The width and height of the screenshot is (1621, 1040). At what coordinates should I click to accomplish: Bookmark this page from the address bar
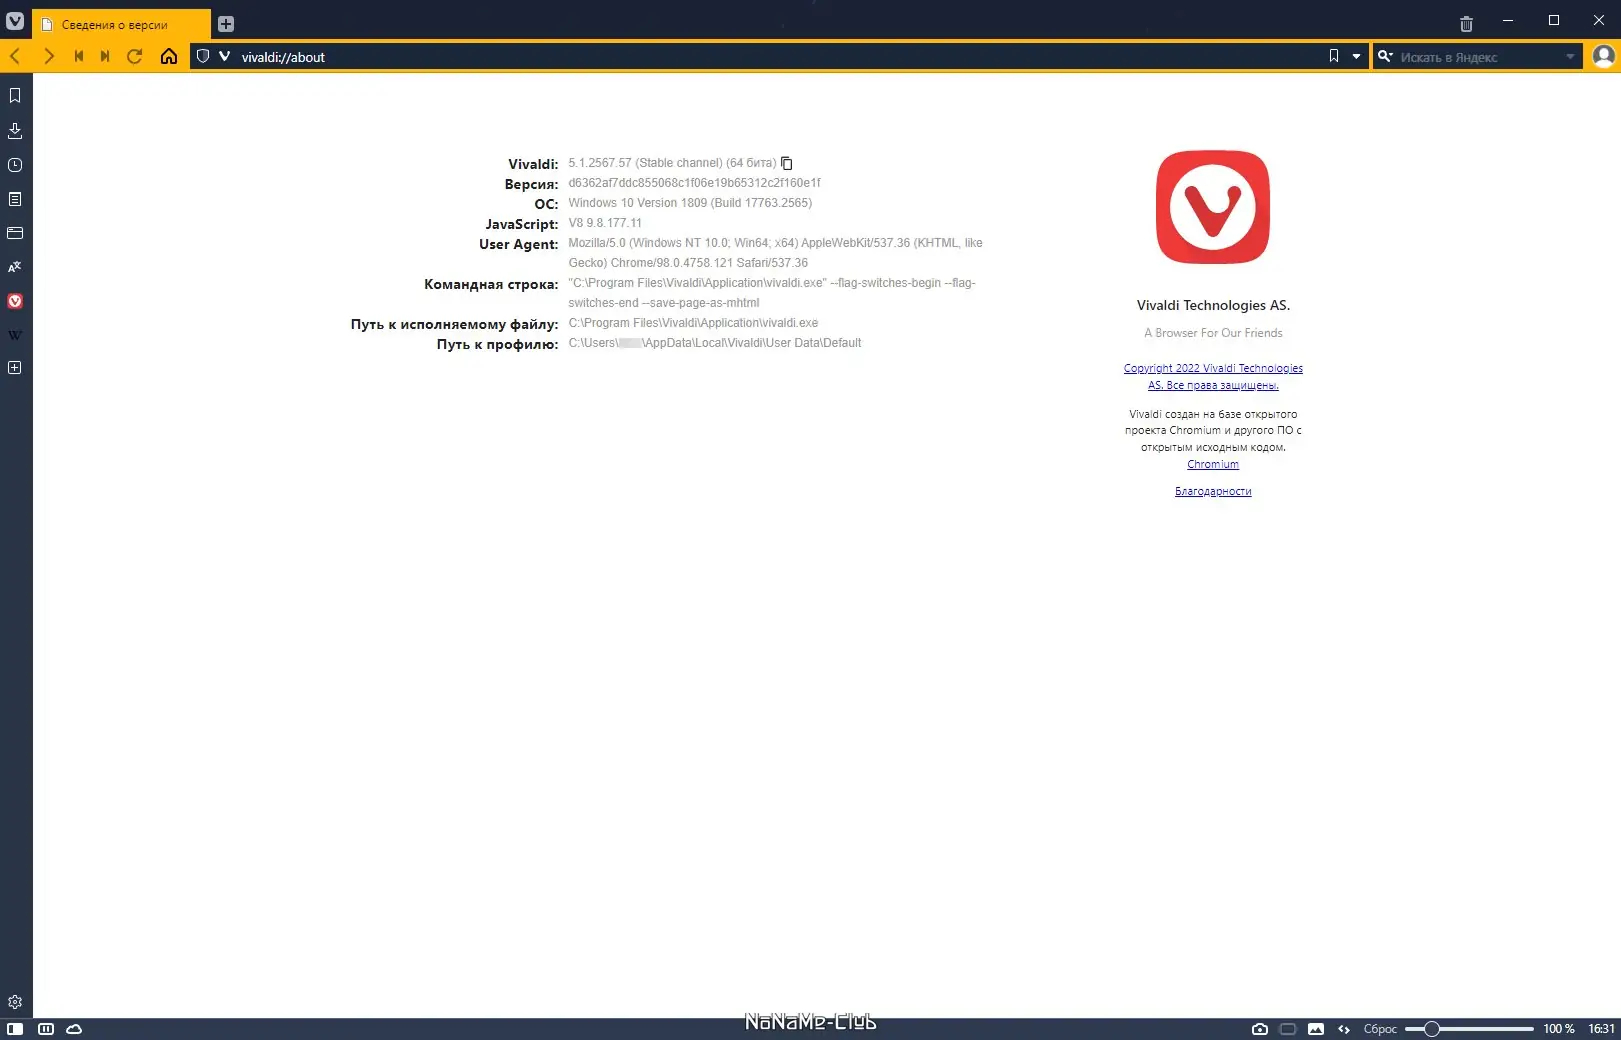1333,56
